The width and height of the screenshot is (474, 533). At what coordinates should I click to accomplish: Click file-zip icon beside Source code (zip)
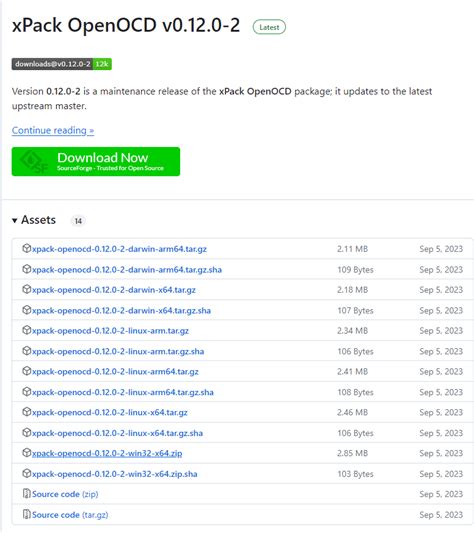[x=27, y=494]
